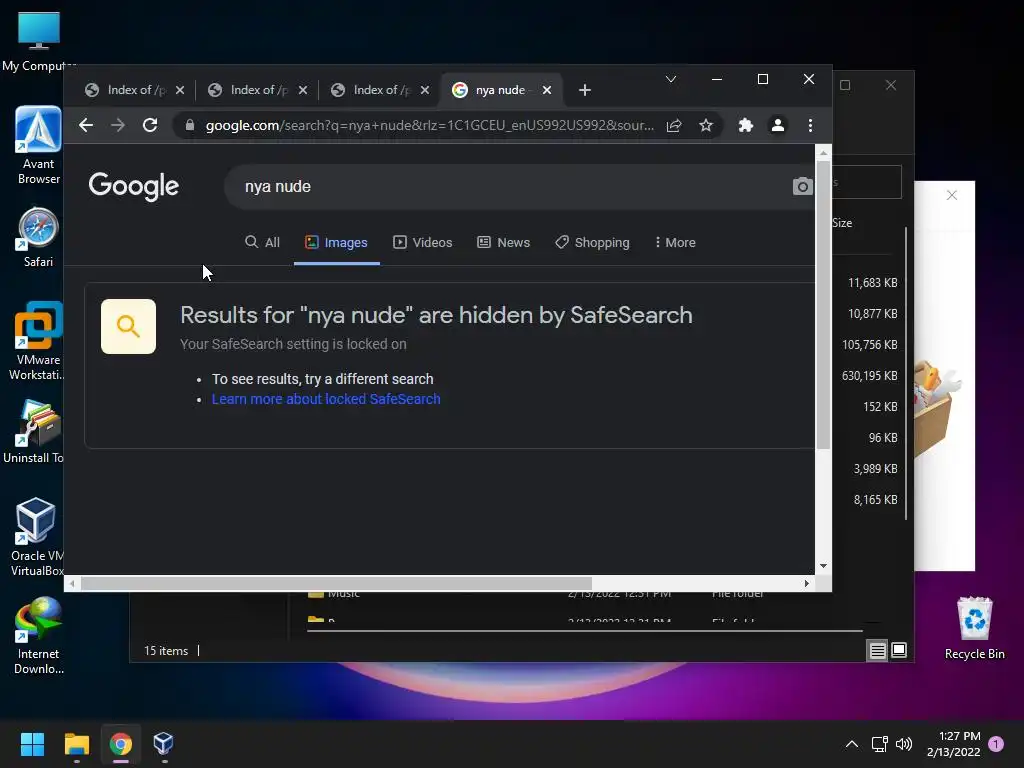
Task: Close the white dialog behind File Explorer
Action: pyautogui.click(x=952, y=195)
